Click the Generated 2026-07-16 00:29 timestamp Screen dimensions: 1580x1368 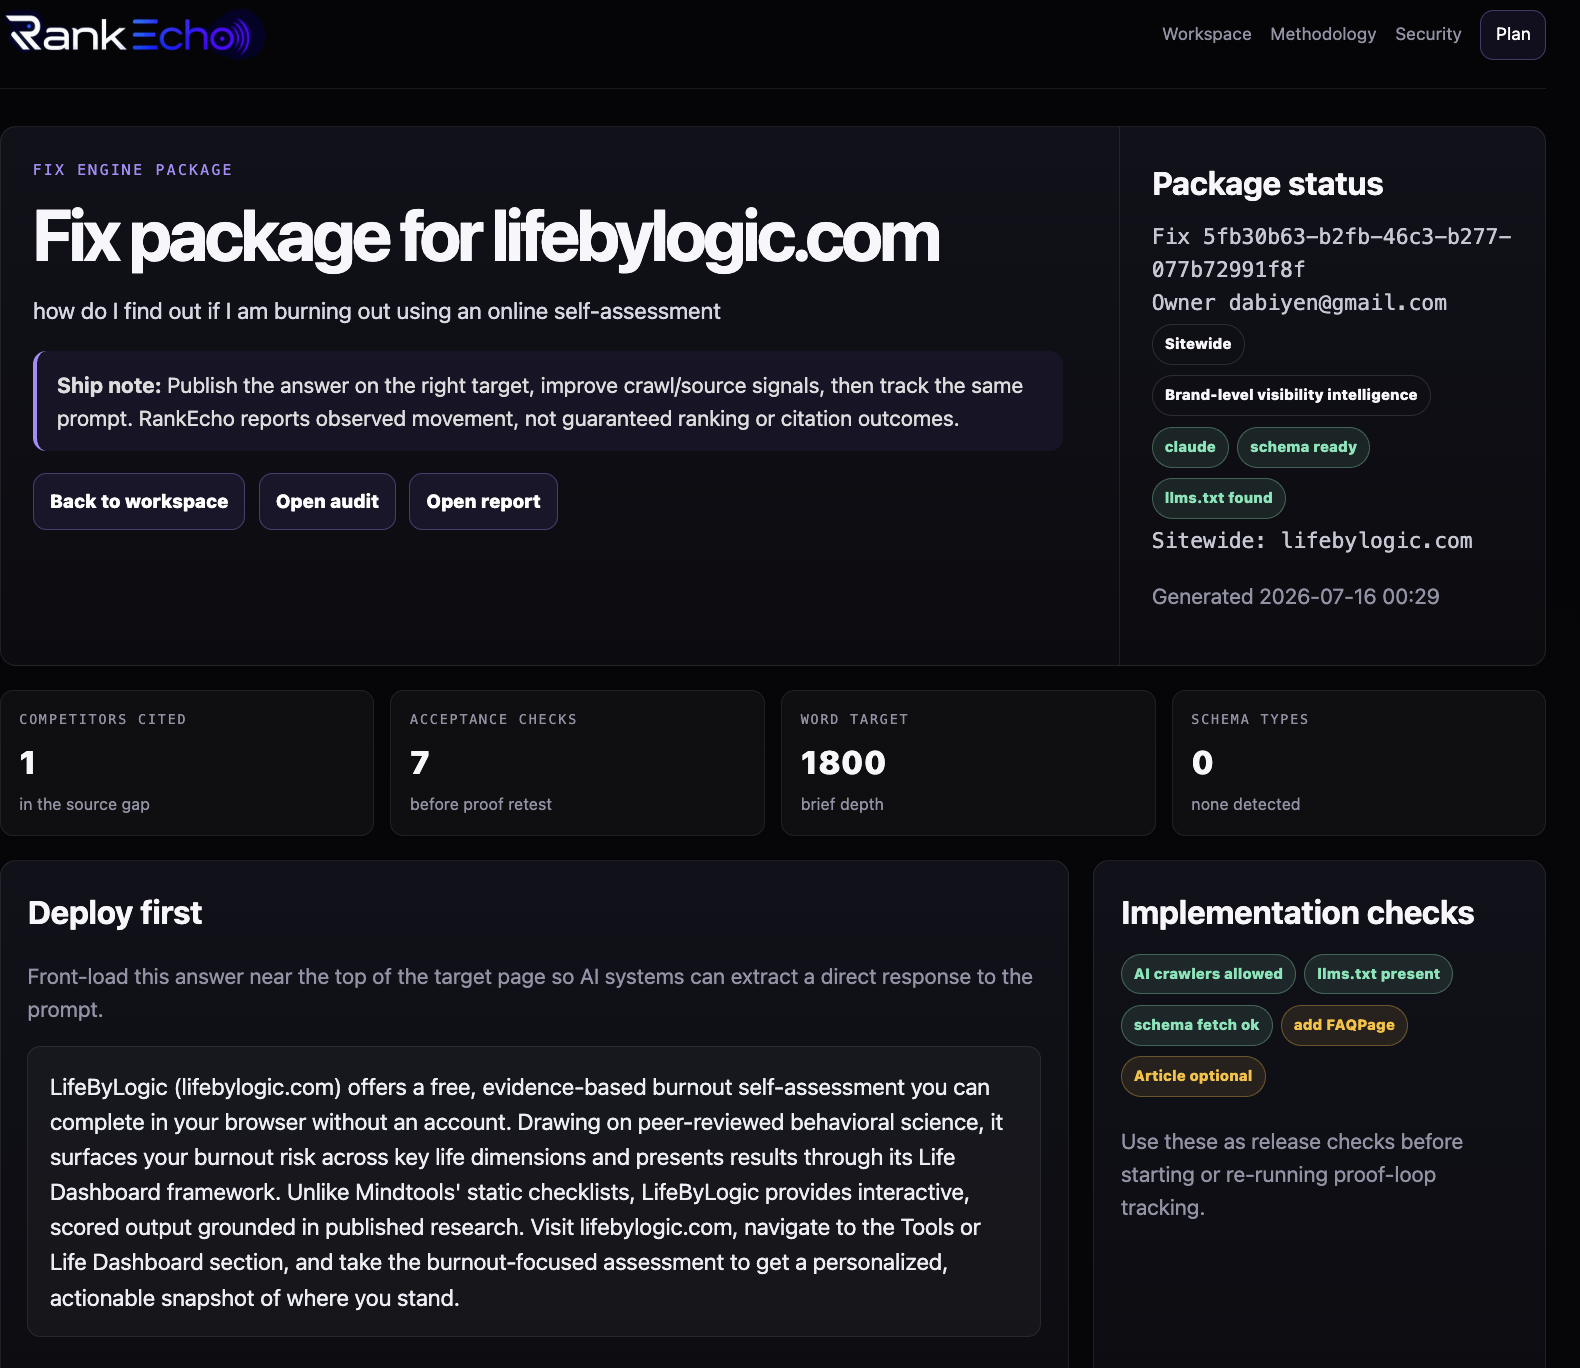[x=1295, y=597]
